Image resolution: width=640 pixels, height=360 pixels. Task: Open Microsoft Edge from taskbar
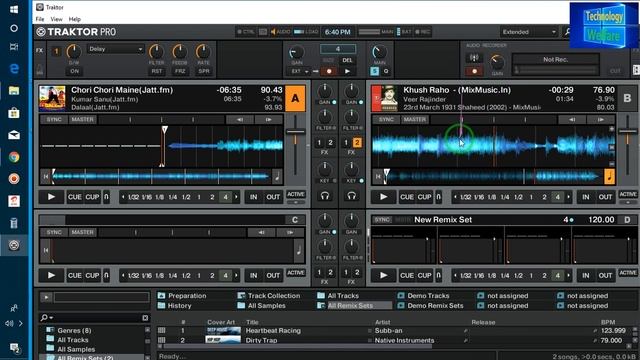[x=14, y=68]
